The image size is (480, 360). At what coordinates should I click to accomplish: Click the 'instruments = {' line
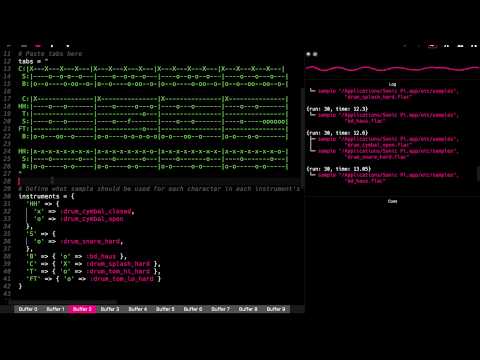[46, 196]
